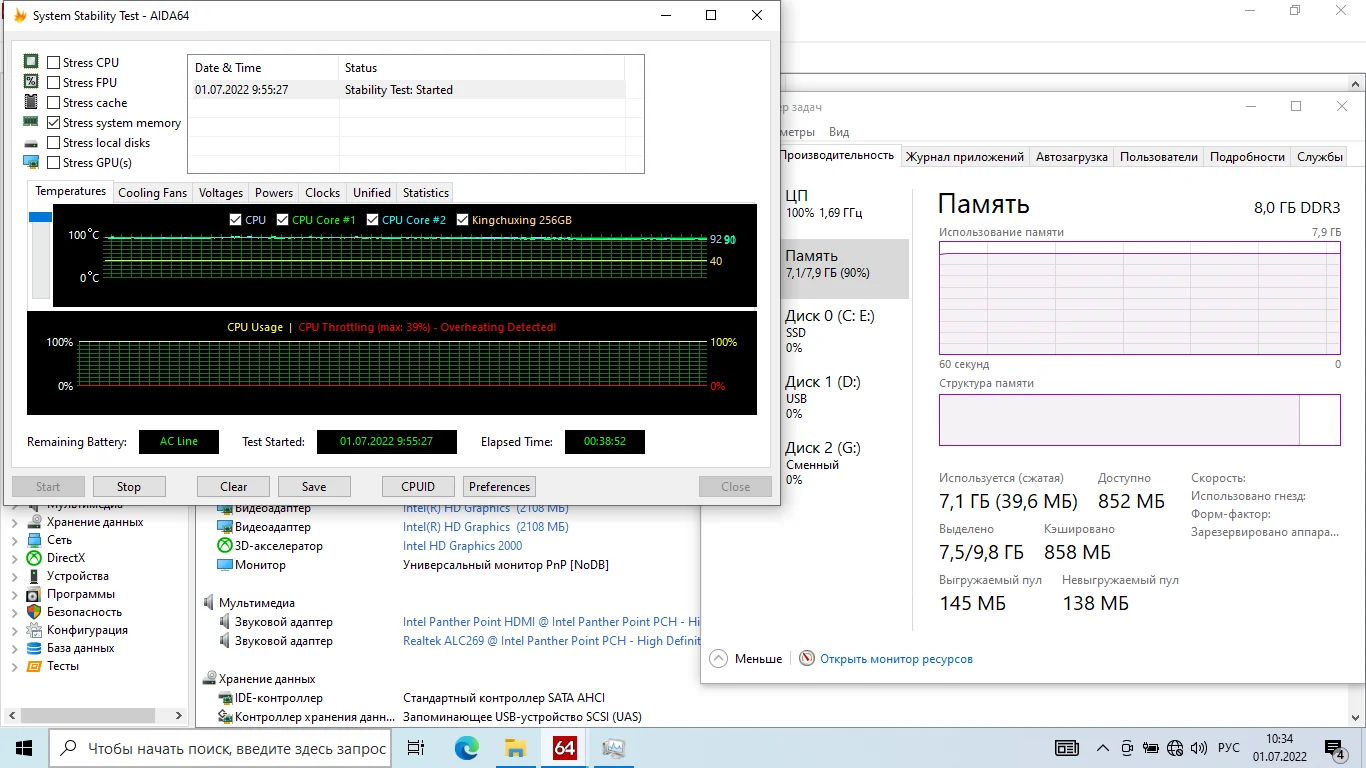
Task: Switch to the Voltages tab
Action: pos(221,193)
